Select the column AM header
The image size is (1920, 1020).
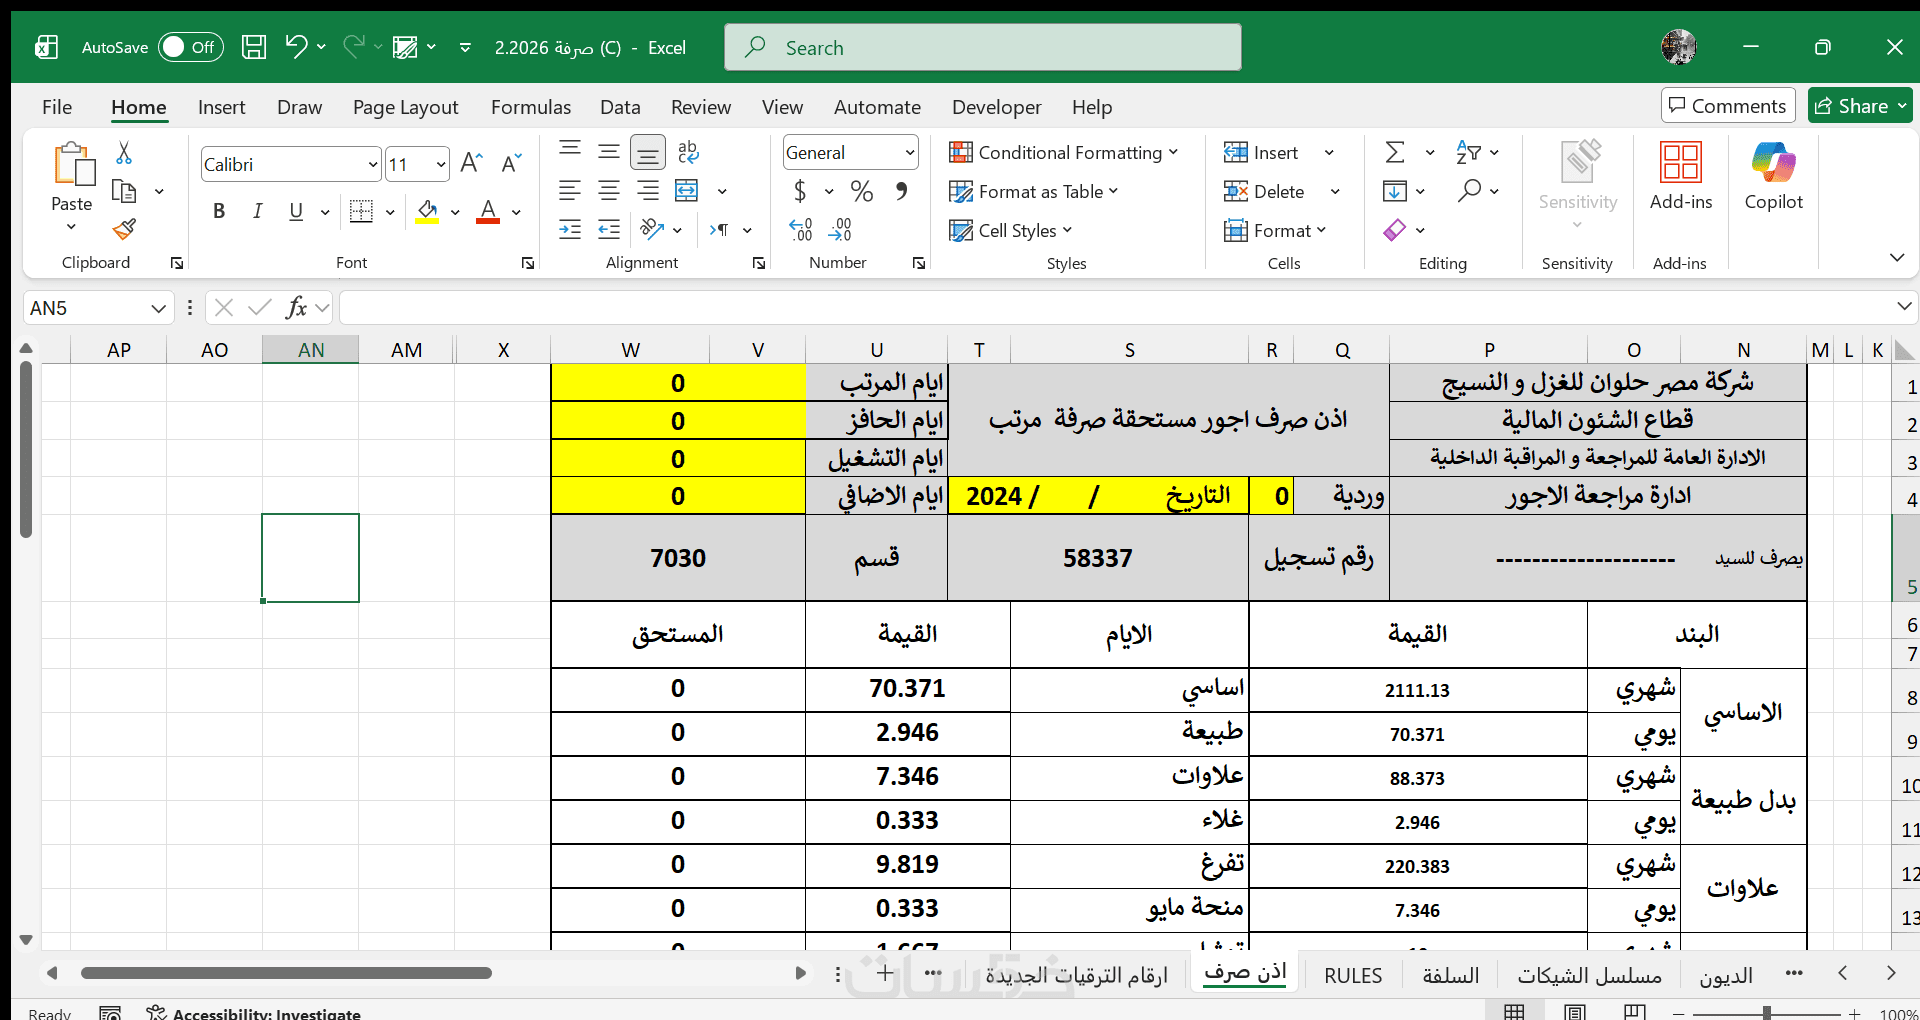406,350
